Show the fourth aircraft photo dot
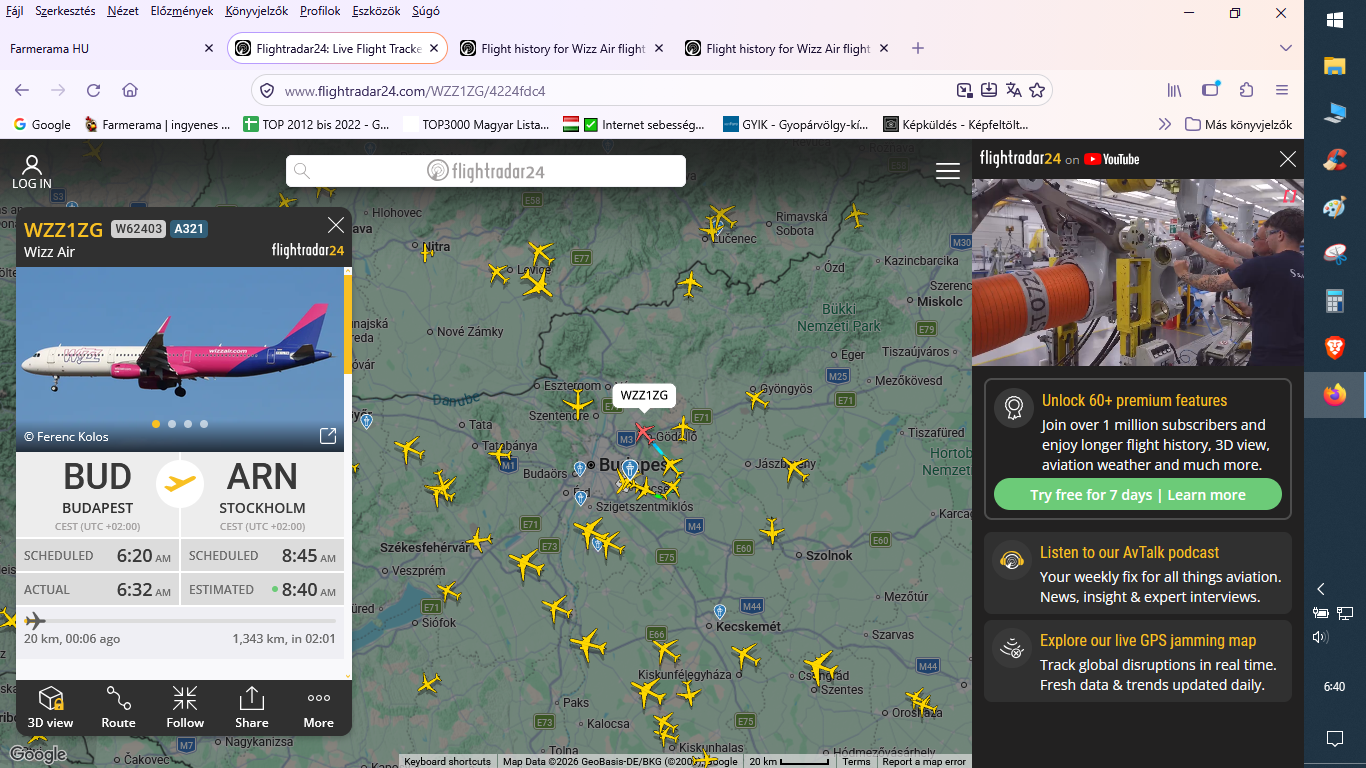Image resolution: width=1366 pixels, height=768 pixels. click(204, 424)
